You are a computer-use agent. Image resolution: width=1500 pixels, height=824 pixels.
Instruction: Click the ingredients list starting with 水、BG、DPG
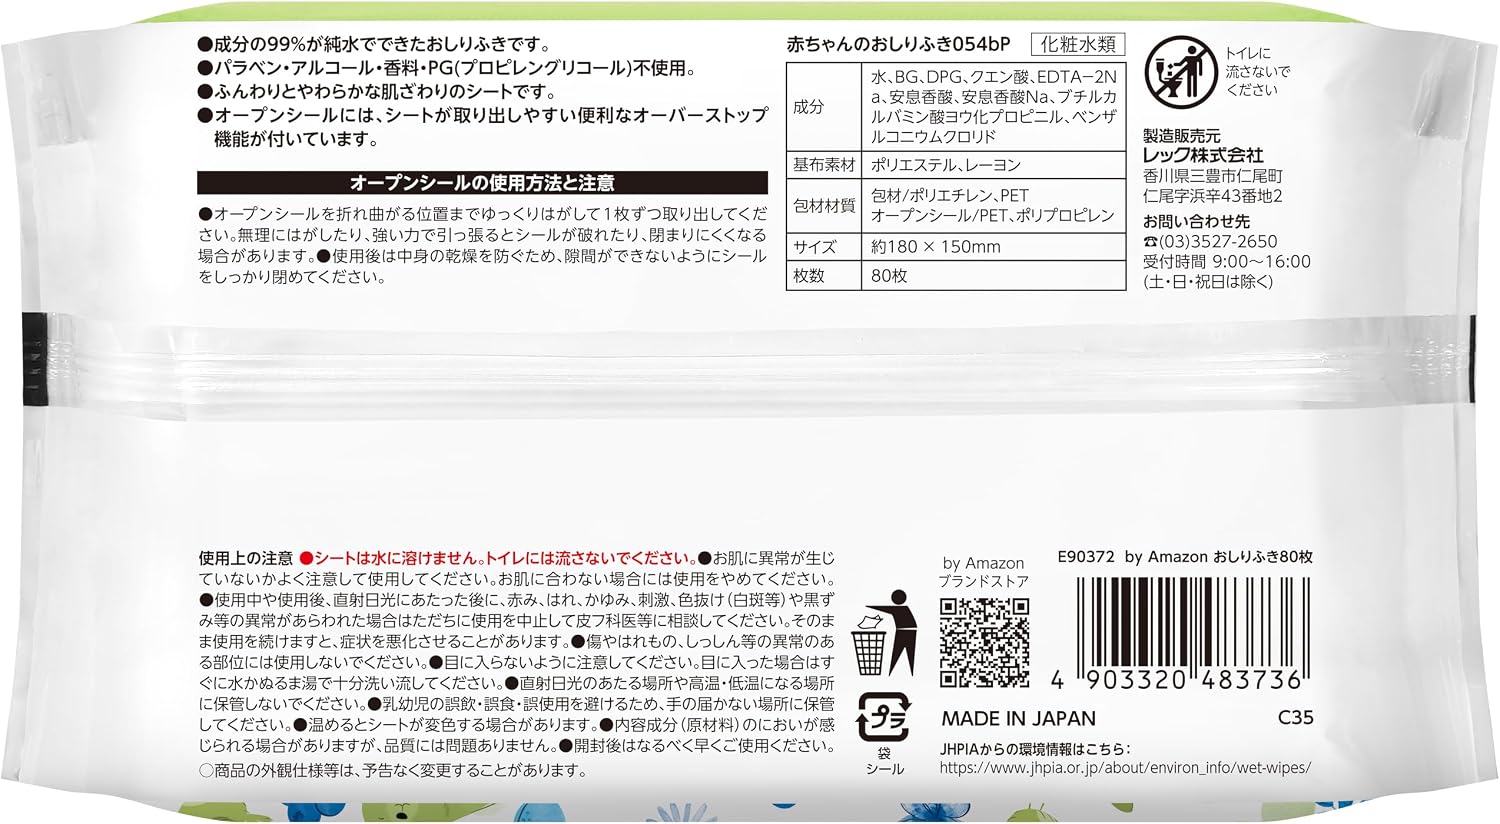click(993, 107)
